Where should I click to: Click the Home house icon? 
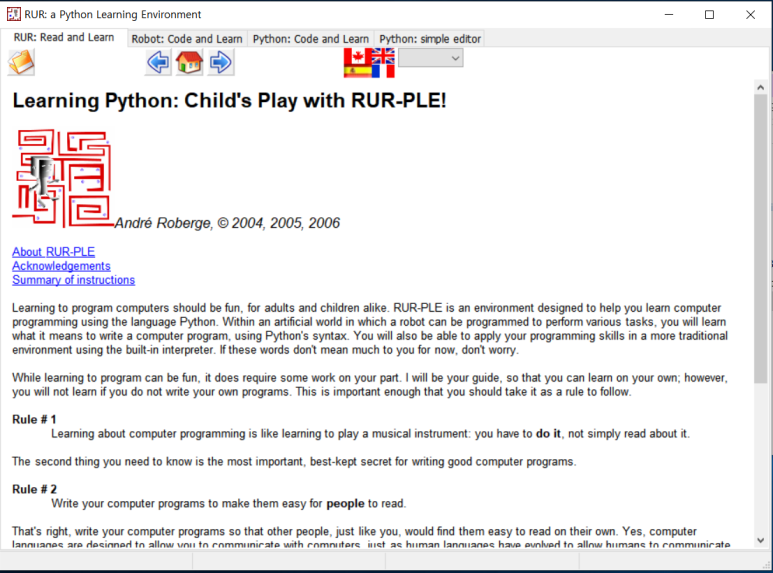(189, 62)
